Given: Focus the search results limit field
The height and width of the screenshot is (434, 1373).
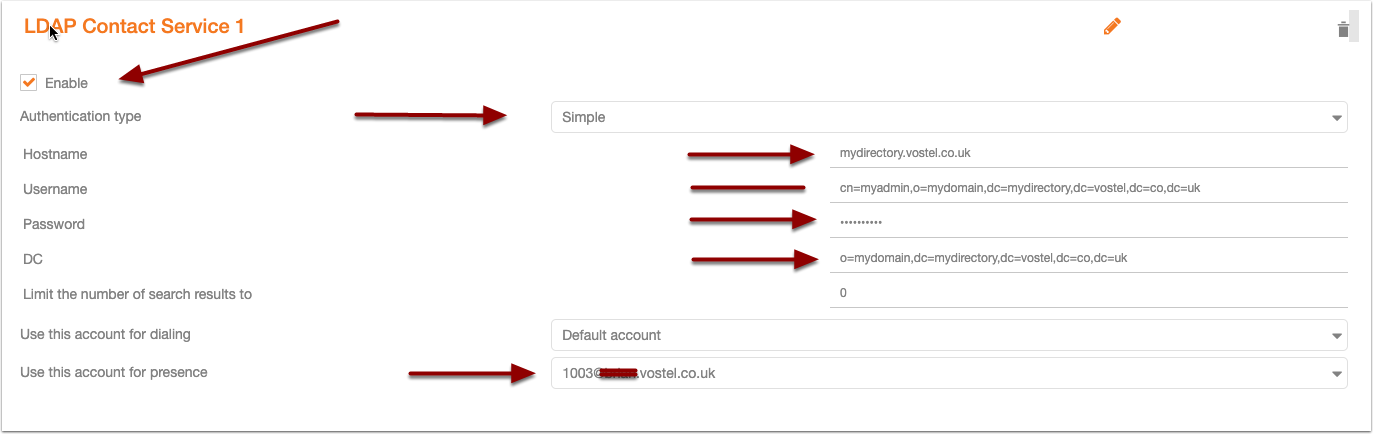Looking at the screenshot, I should pos(1088,293).
